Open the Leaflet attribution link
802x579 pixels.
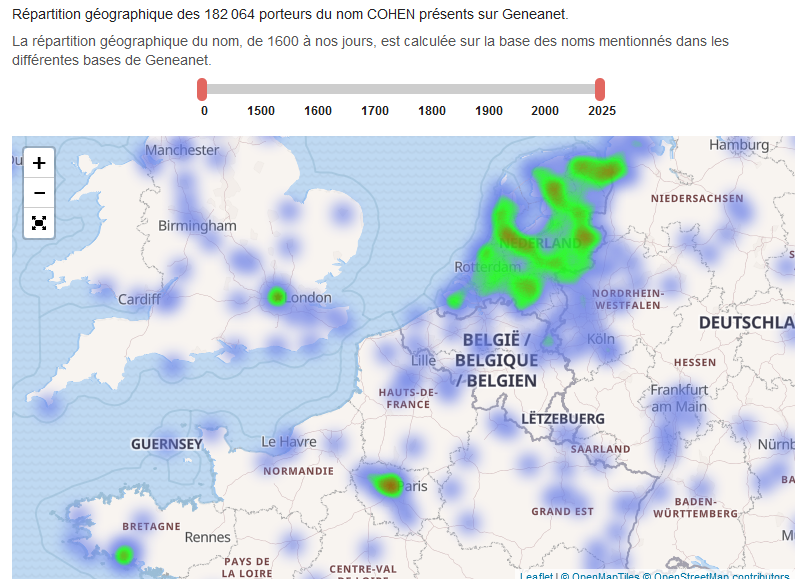tap(536, 575)
